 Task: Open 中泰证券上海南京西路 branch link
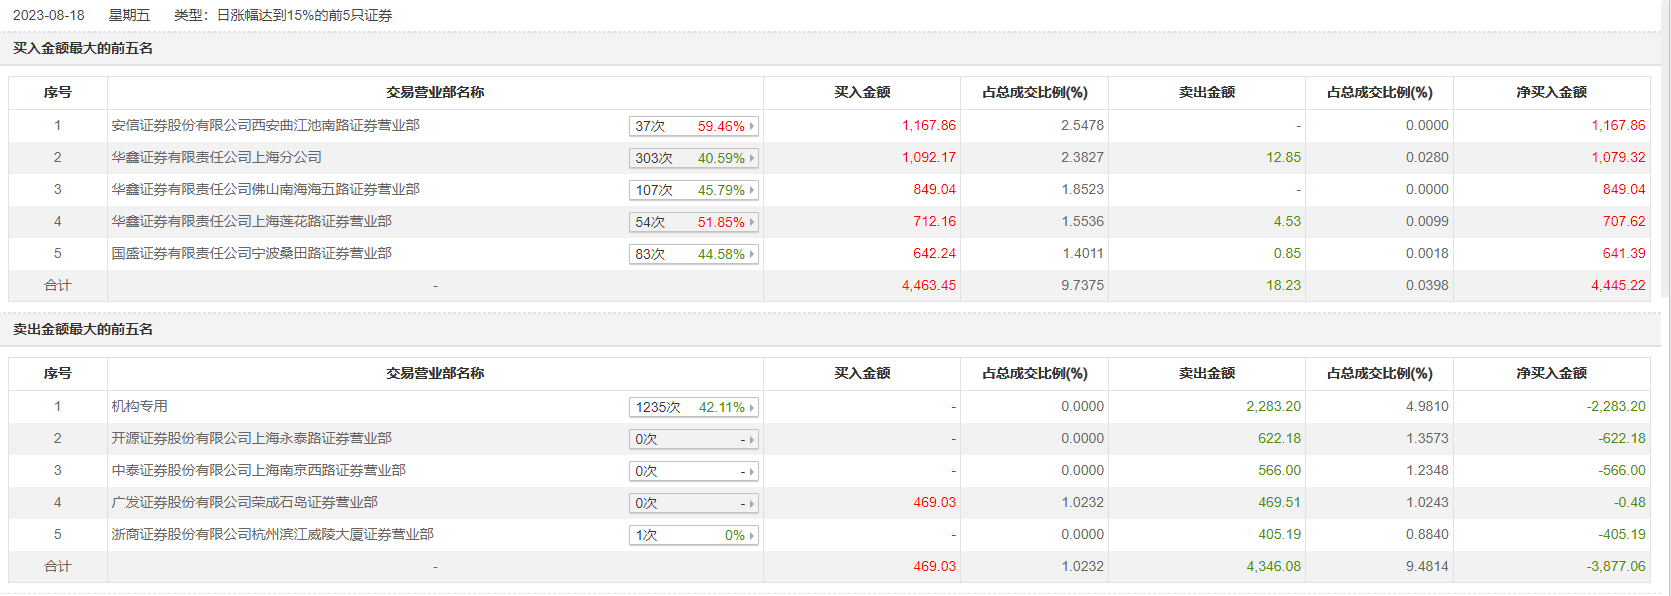coord(258,470)
